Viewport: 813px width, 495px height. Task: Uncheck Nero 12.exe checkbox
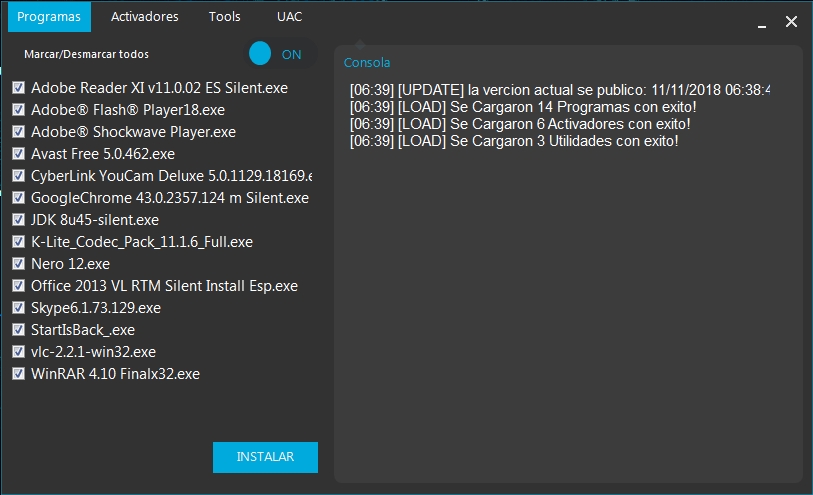pos(19,264)
